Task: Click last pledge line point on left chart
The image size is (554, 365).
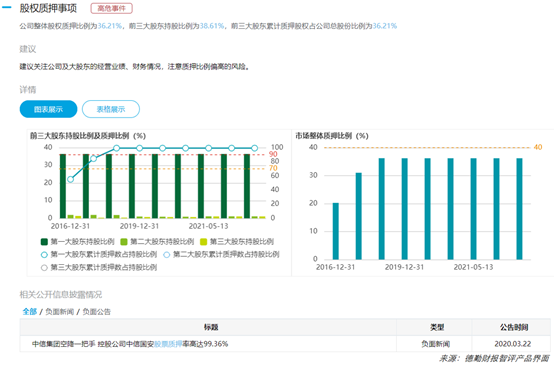Action: [x=254, y=148]
